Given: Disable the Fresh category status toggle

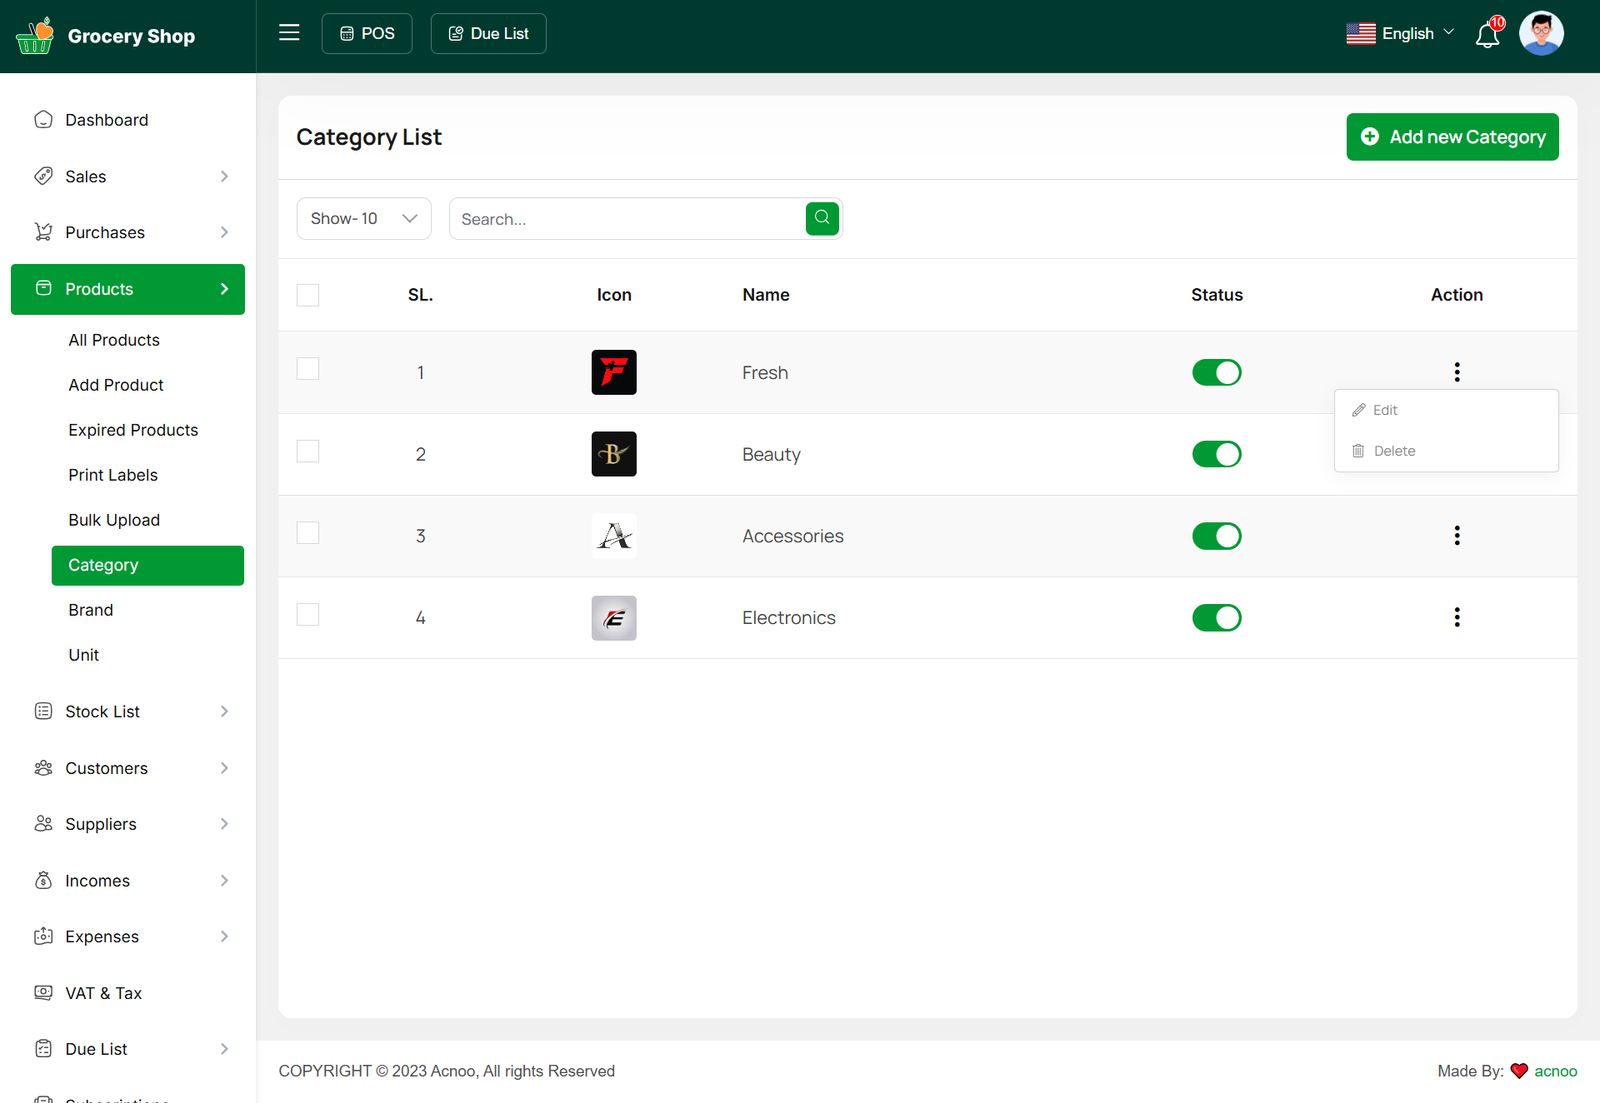Looking at the screenshot, I should pos(1216,373).
